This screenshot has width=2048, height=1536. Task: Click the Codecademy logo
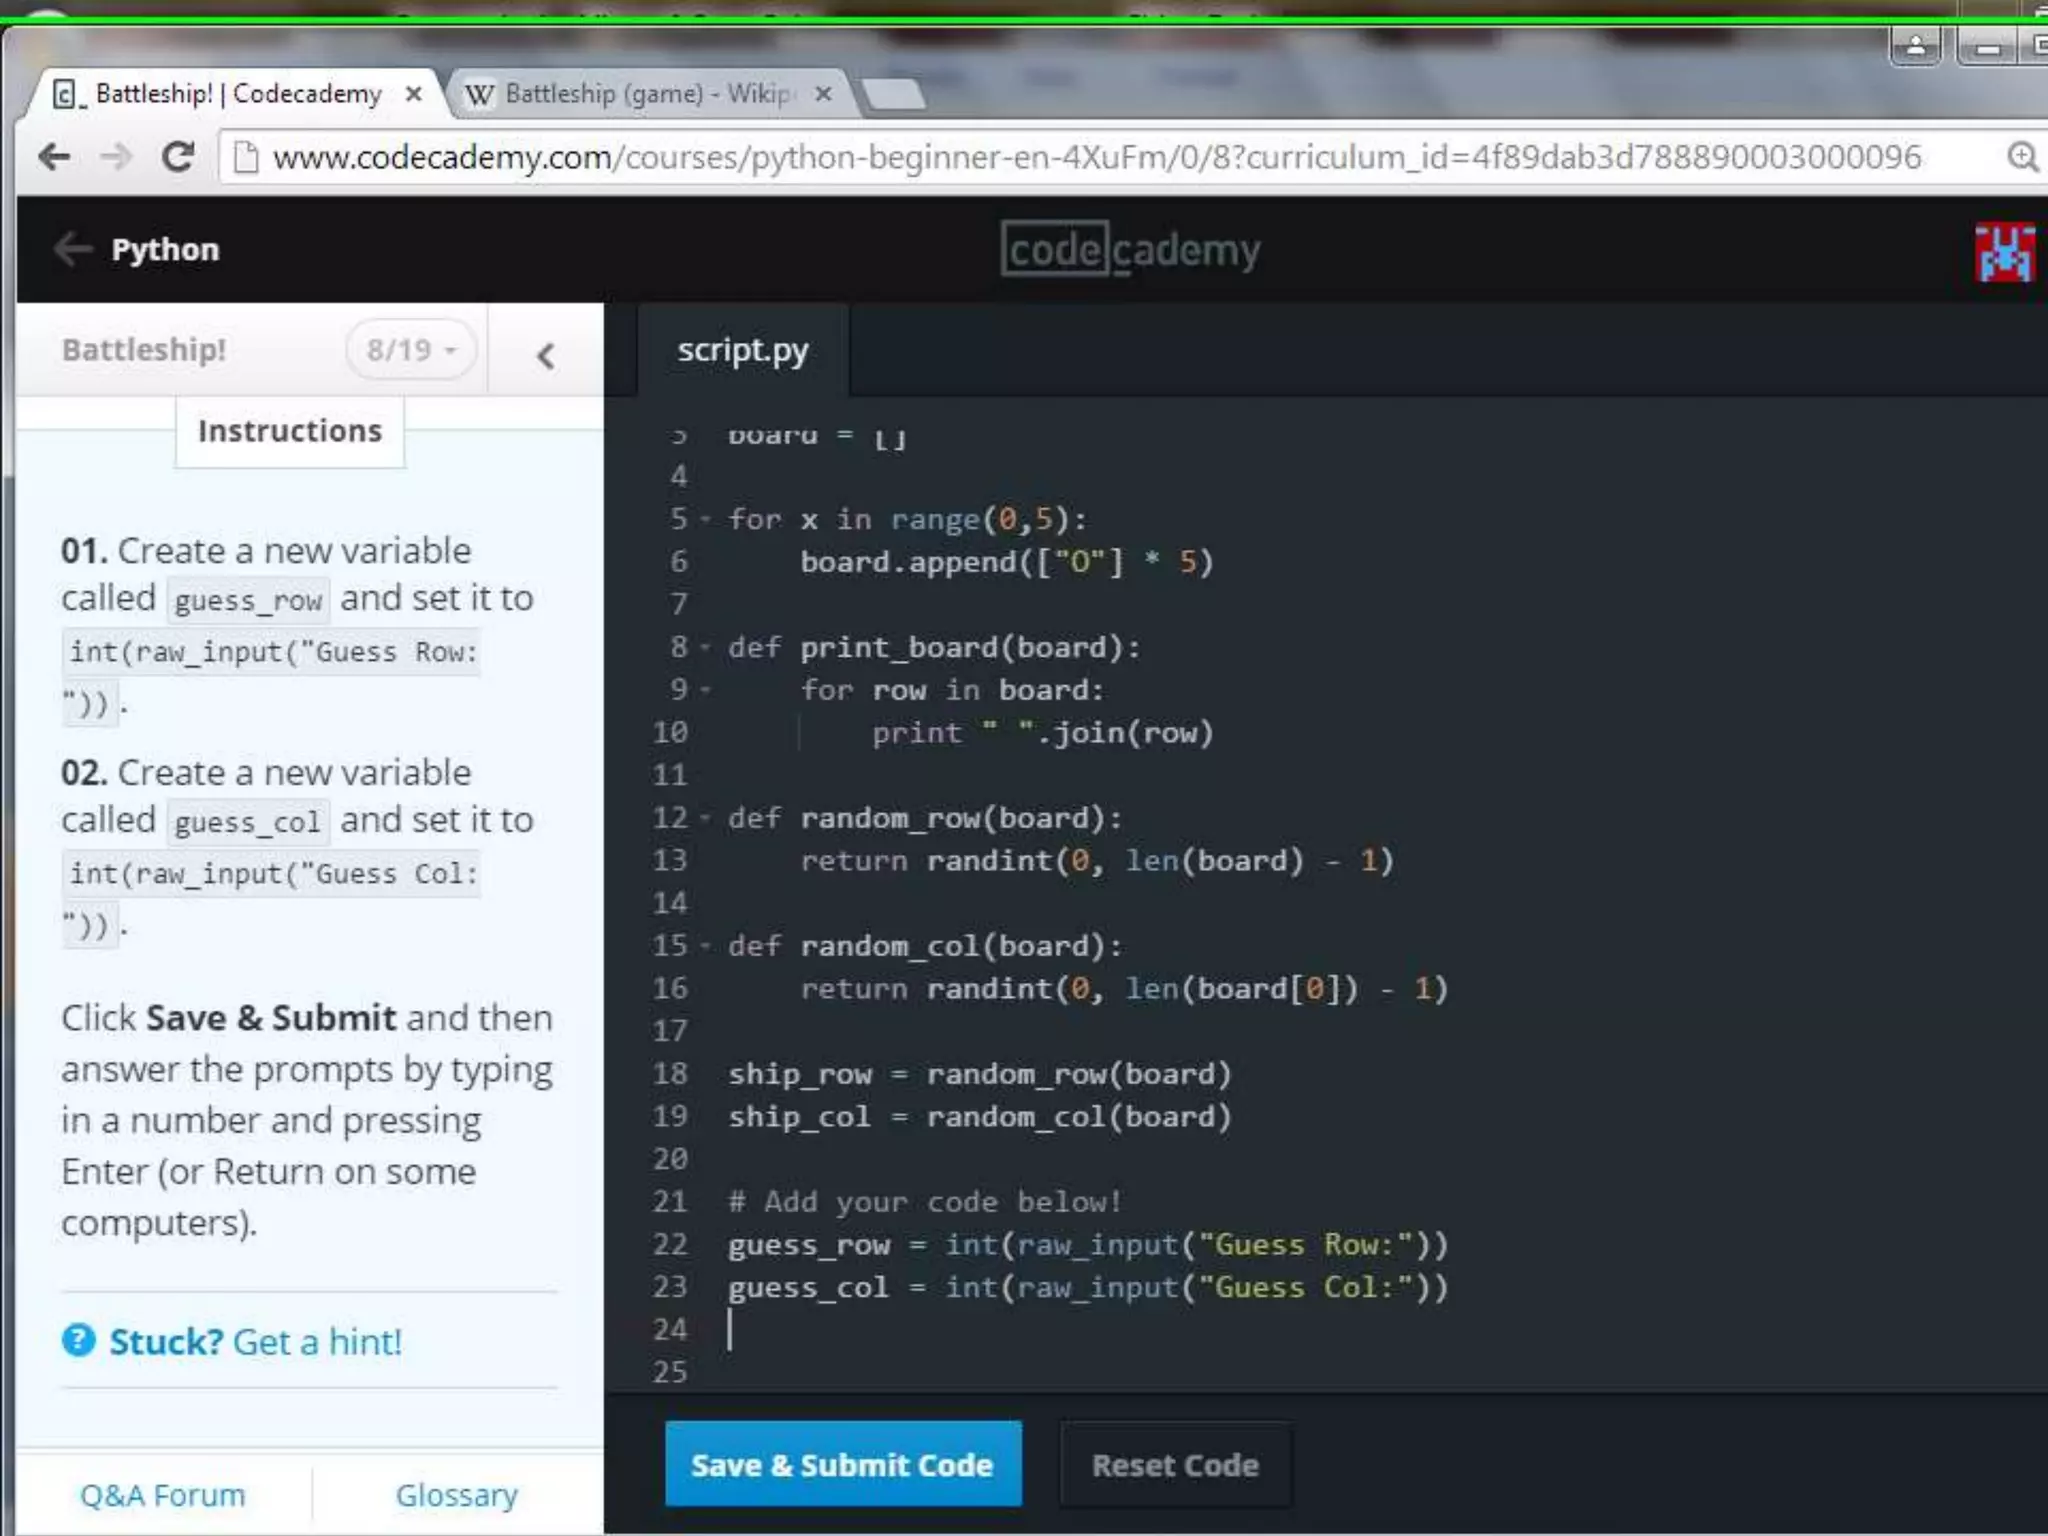pyautogui.click(x=1130, y=250)
